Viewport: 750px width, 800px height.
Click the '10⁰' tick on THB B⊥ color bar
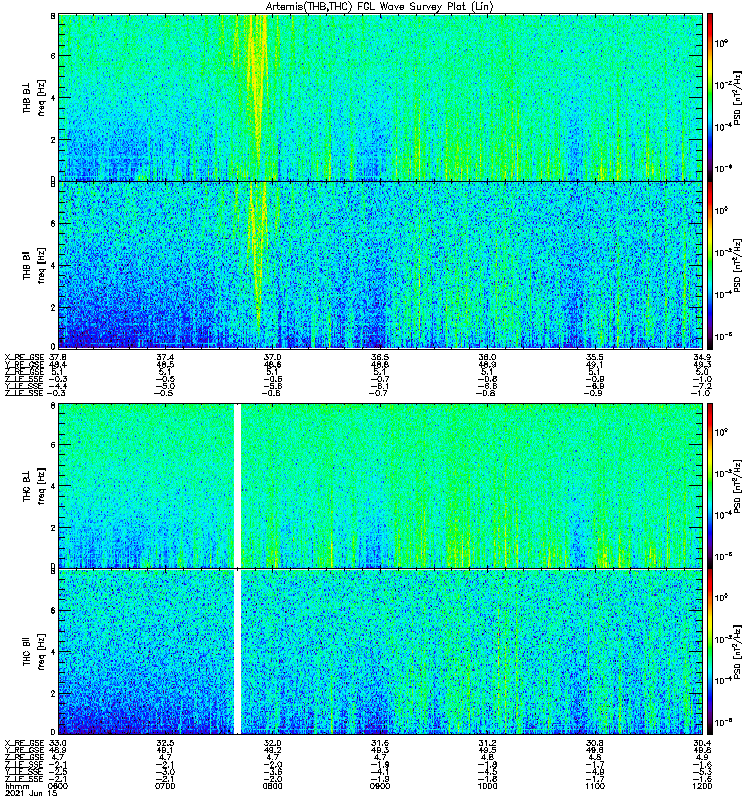pyautogui.click(x=721, y=43)
